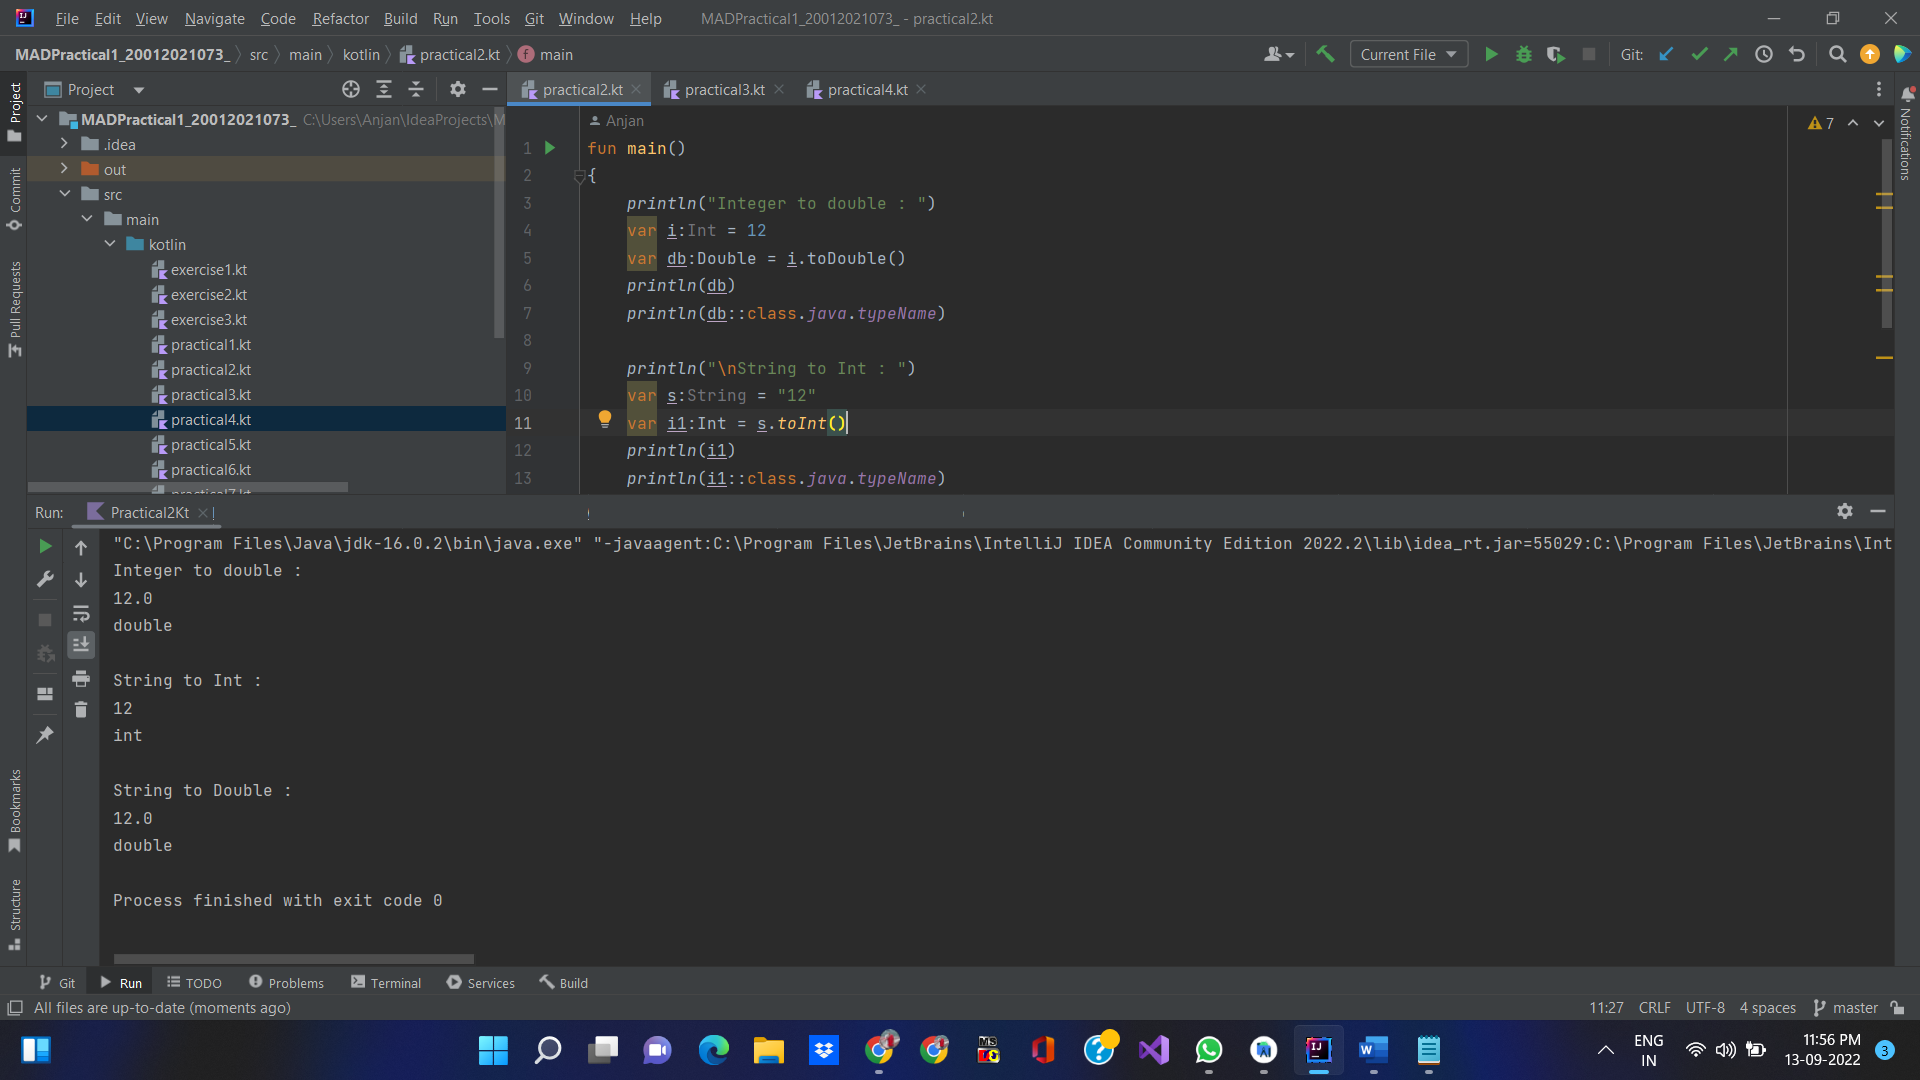1920x1080 pixels.
Task: Run with coverage using the shield icon
Action: 1556,54
